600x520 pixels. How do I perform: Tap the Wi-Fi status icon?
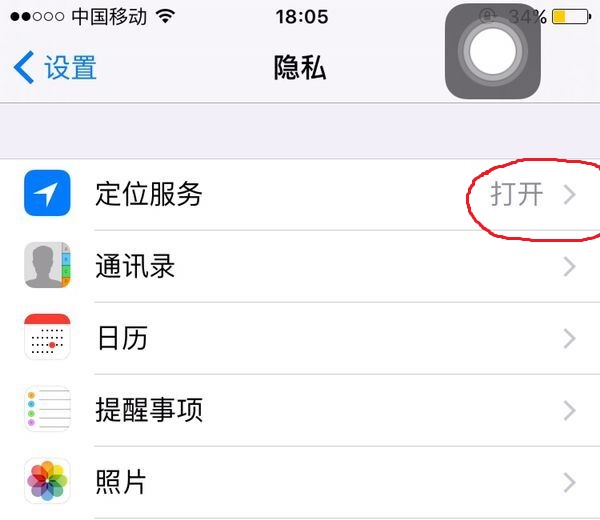(x=165, y=16)
